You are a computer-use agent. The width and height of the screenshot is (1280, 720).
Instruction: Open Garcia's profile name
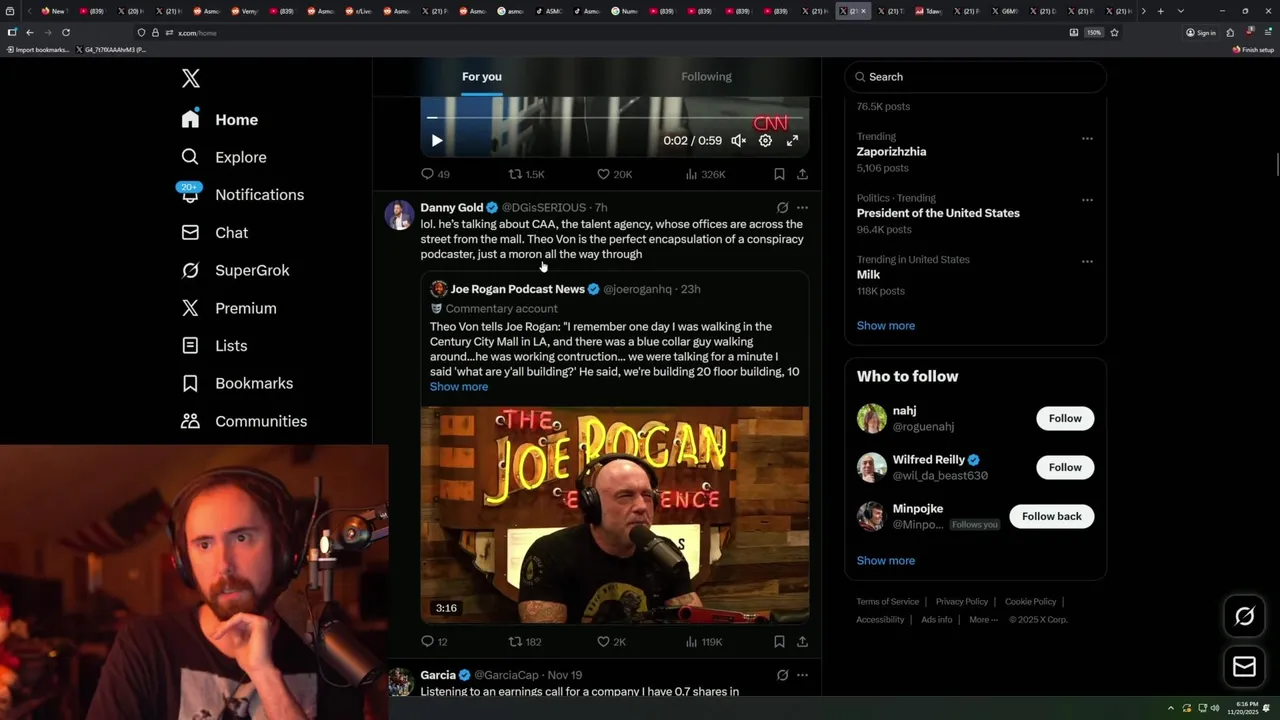pos(438,675)
